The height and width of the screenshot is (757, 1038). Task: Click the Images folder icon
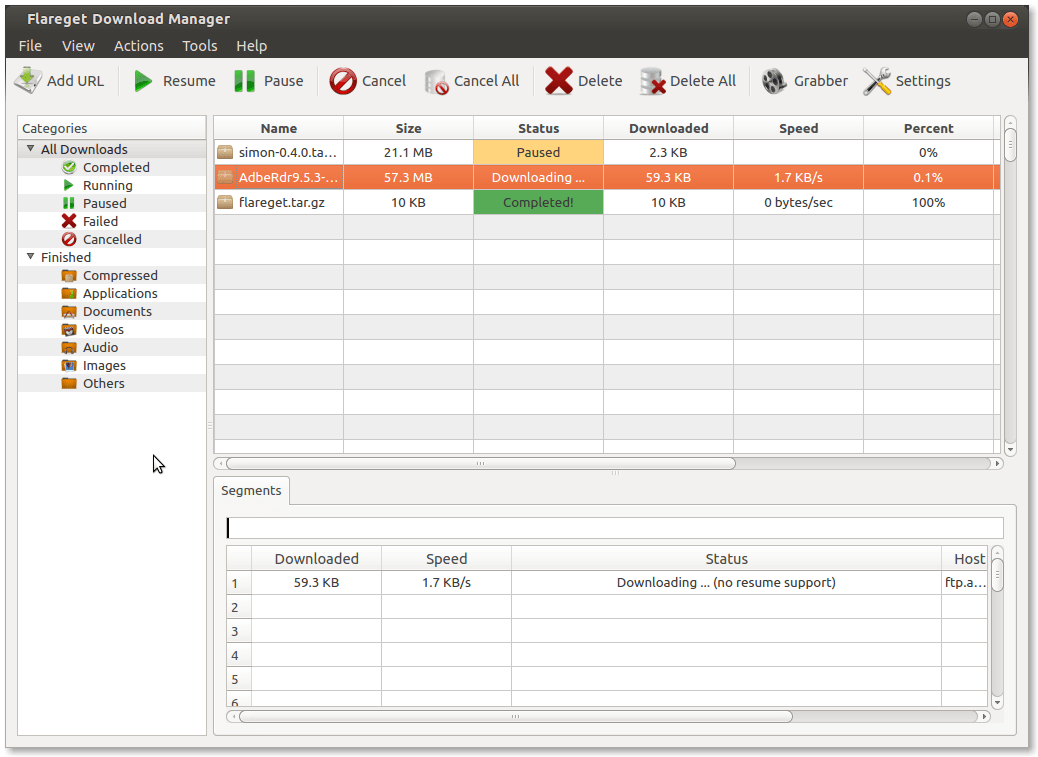[x=69, y=365]
